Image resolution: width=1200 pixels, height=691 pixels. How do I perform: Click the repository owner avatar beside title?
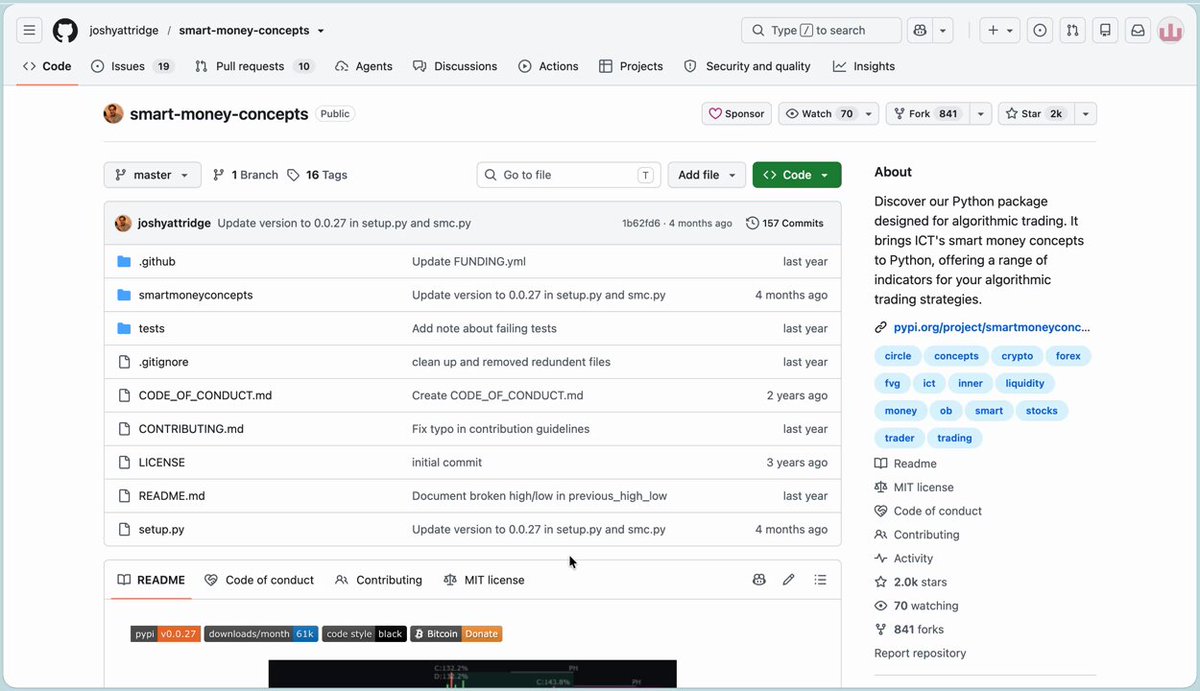tap(113, 113)
